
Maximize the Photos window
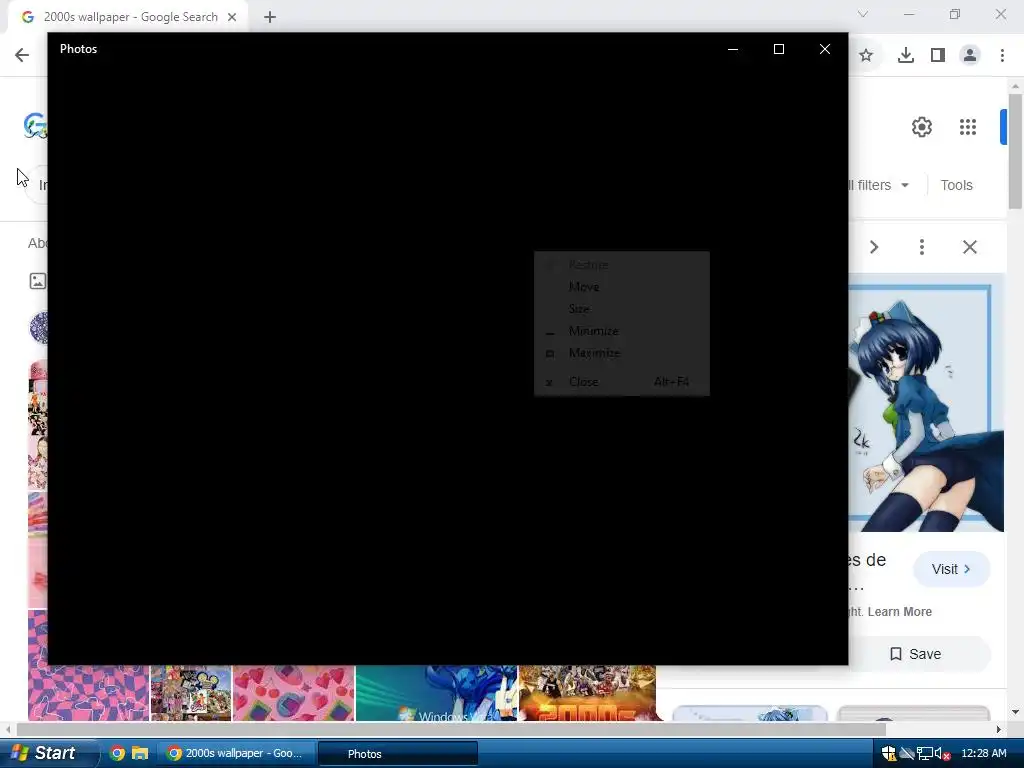click(778, 49)
